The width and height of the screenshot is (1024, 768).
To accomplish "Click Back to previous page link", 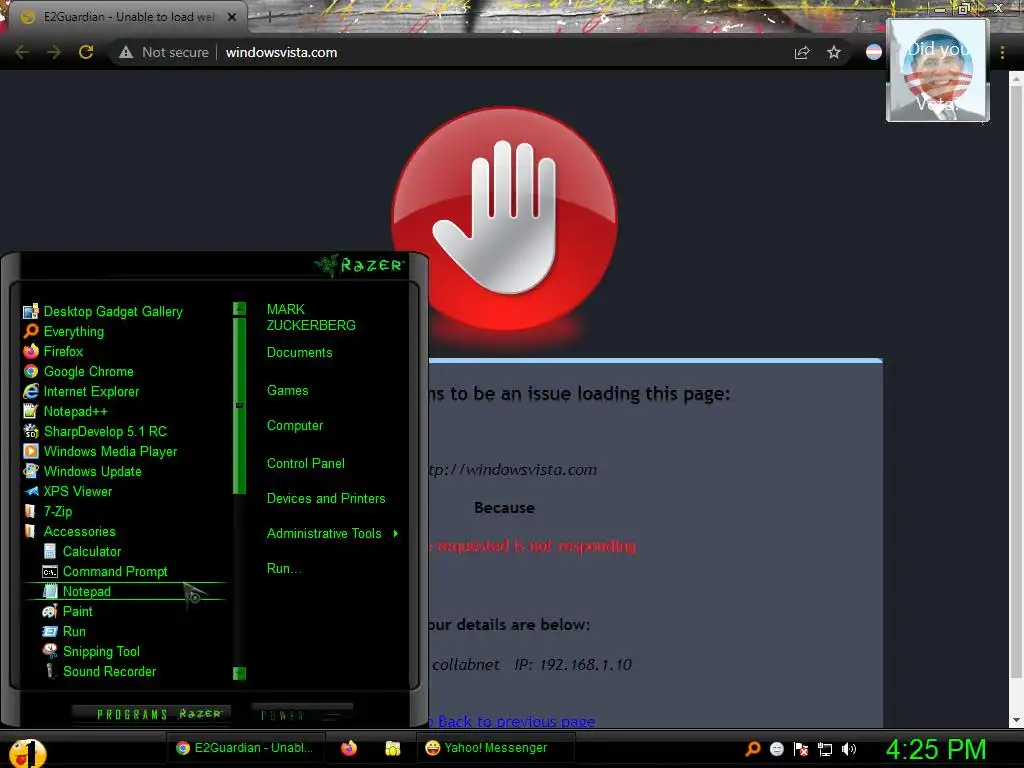I will point(516,721).
